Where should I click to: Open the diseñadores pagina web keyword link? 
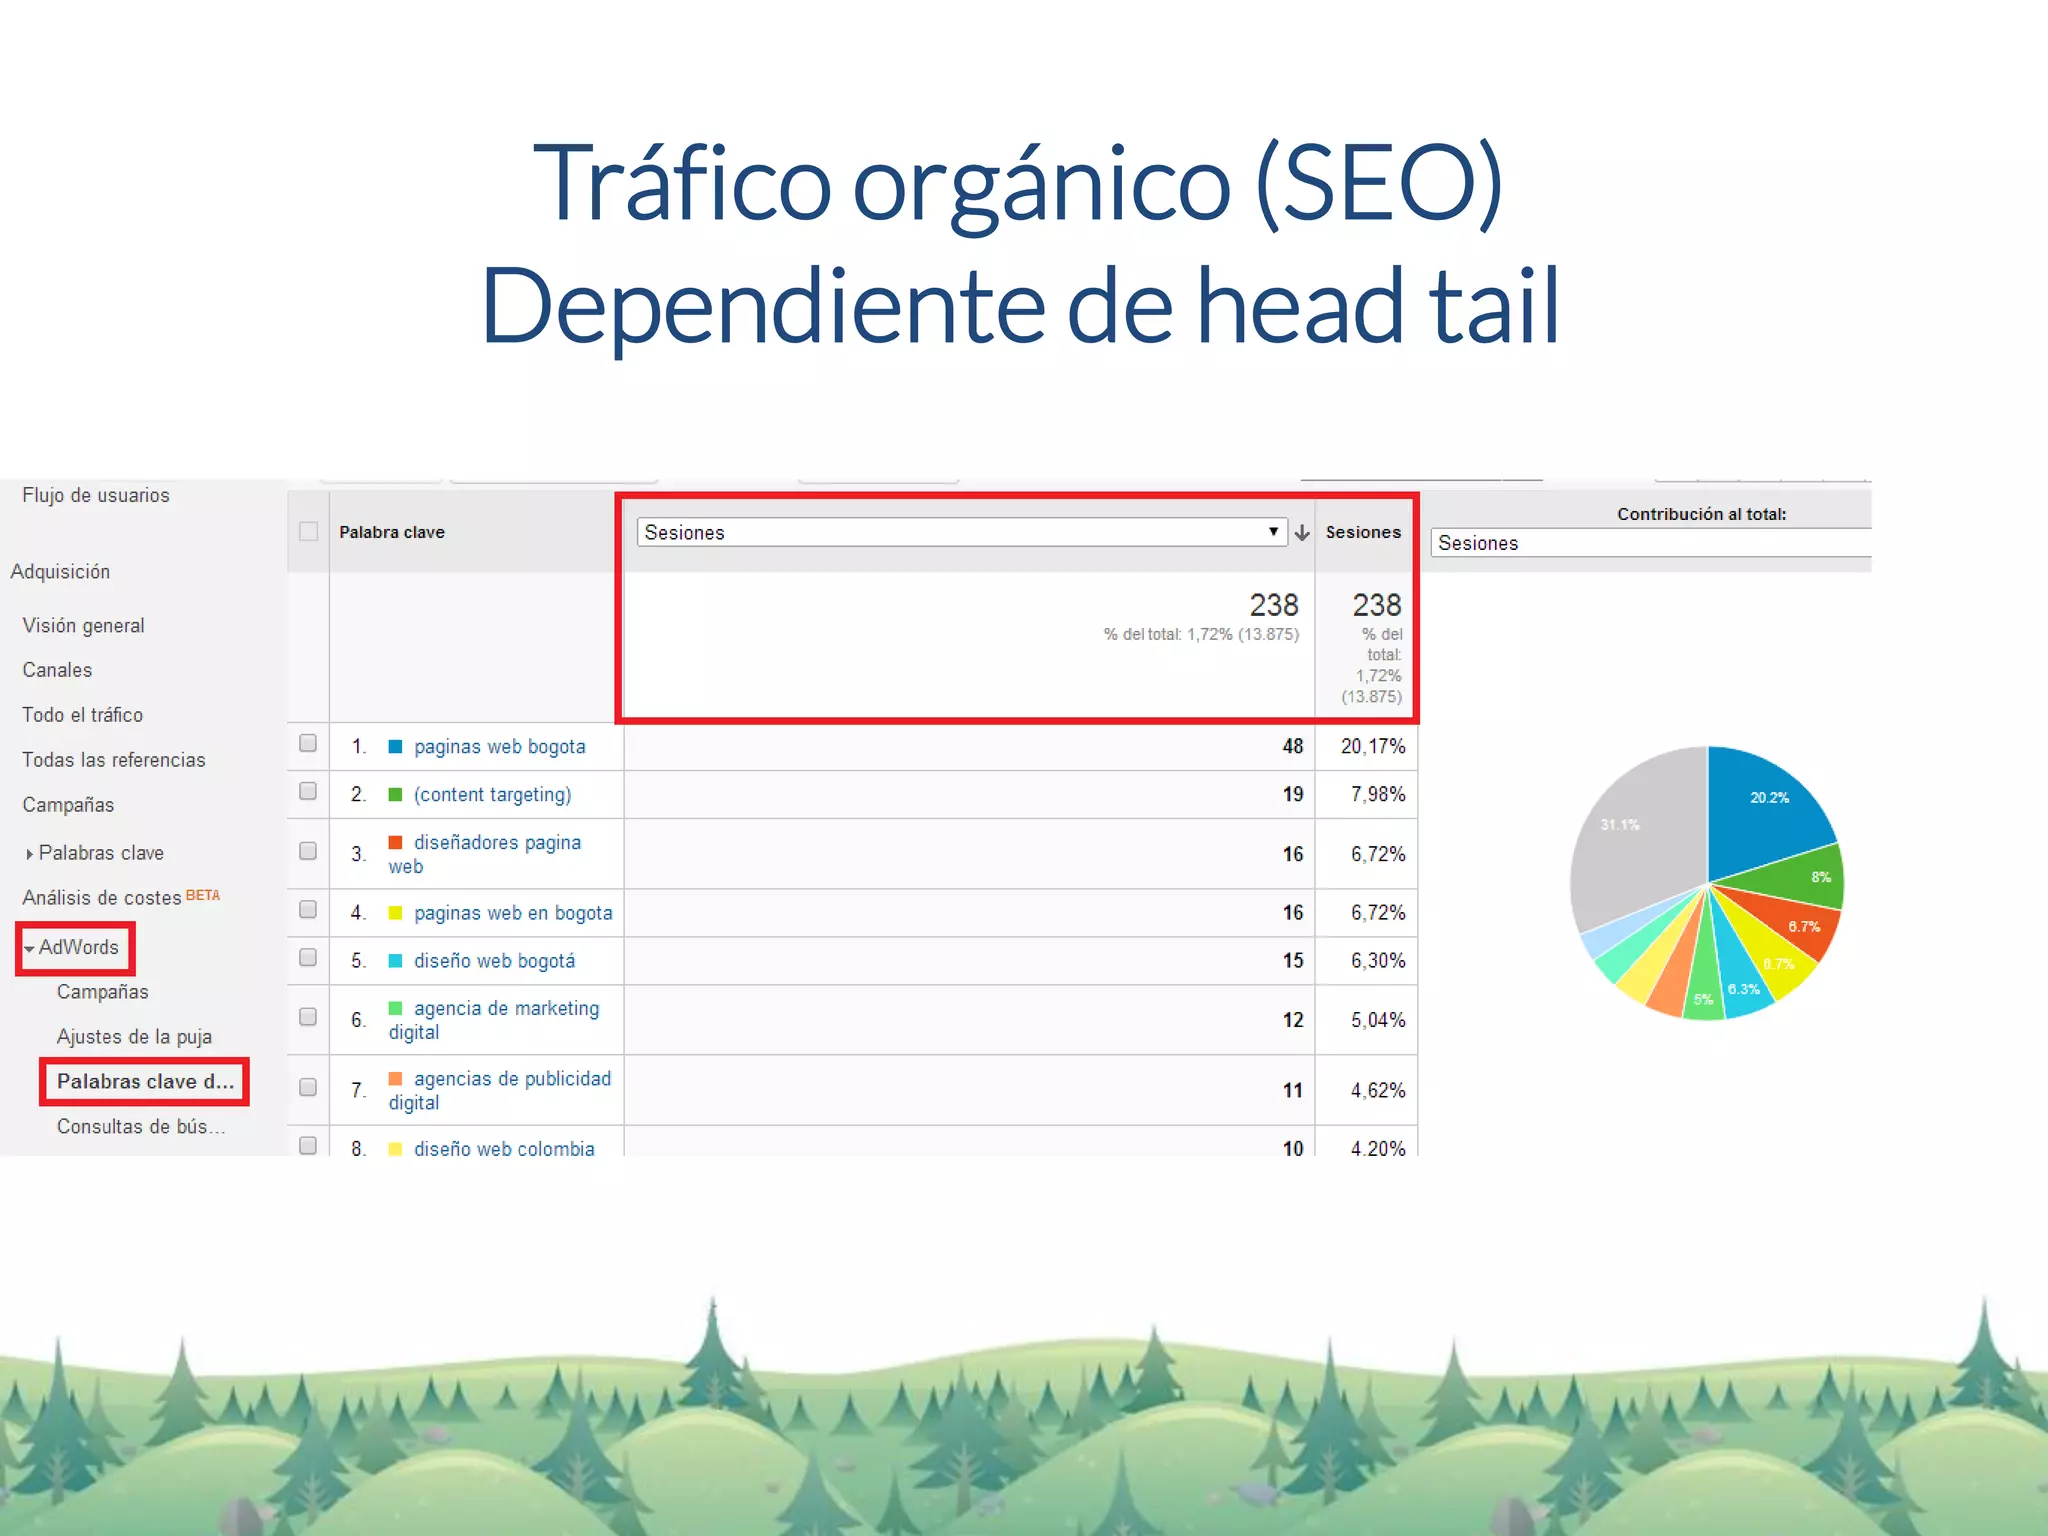[485, 855]
